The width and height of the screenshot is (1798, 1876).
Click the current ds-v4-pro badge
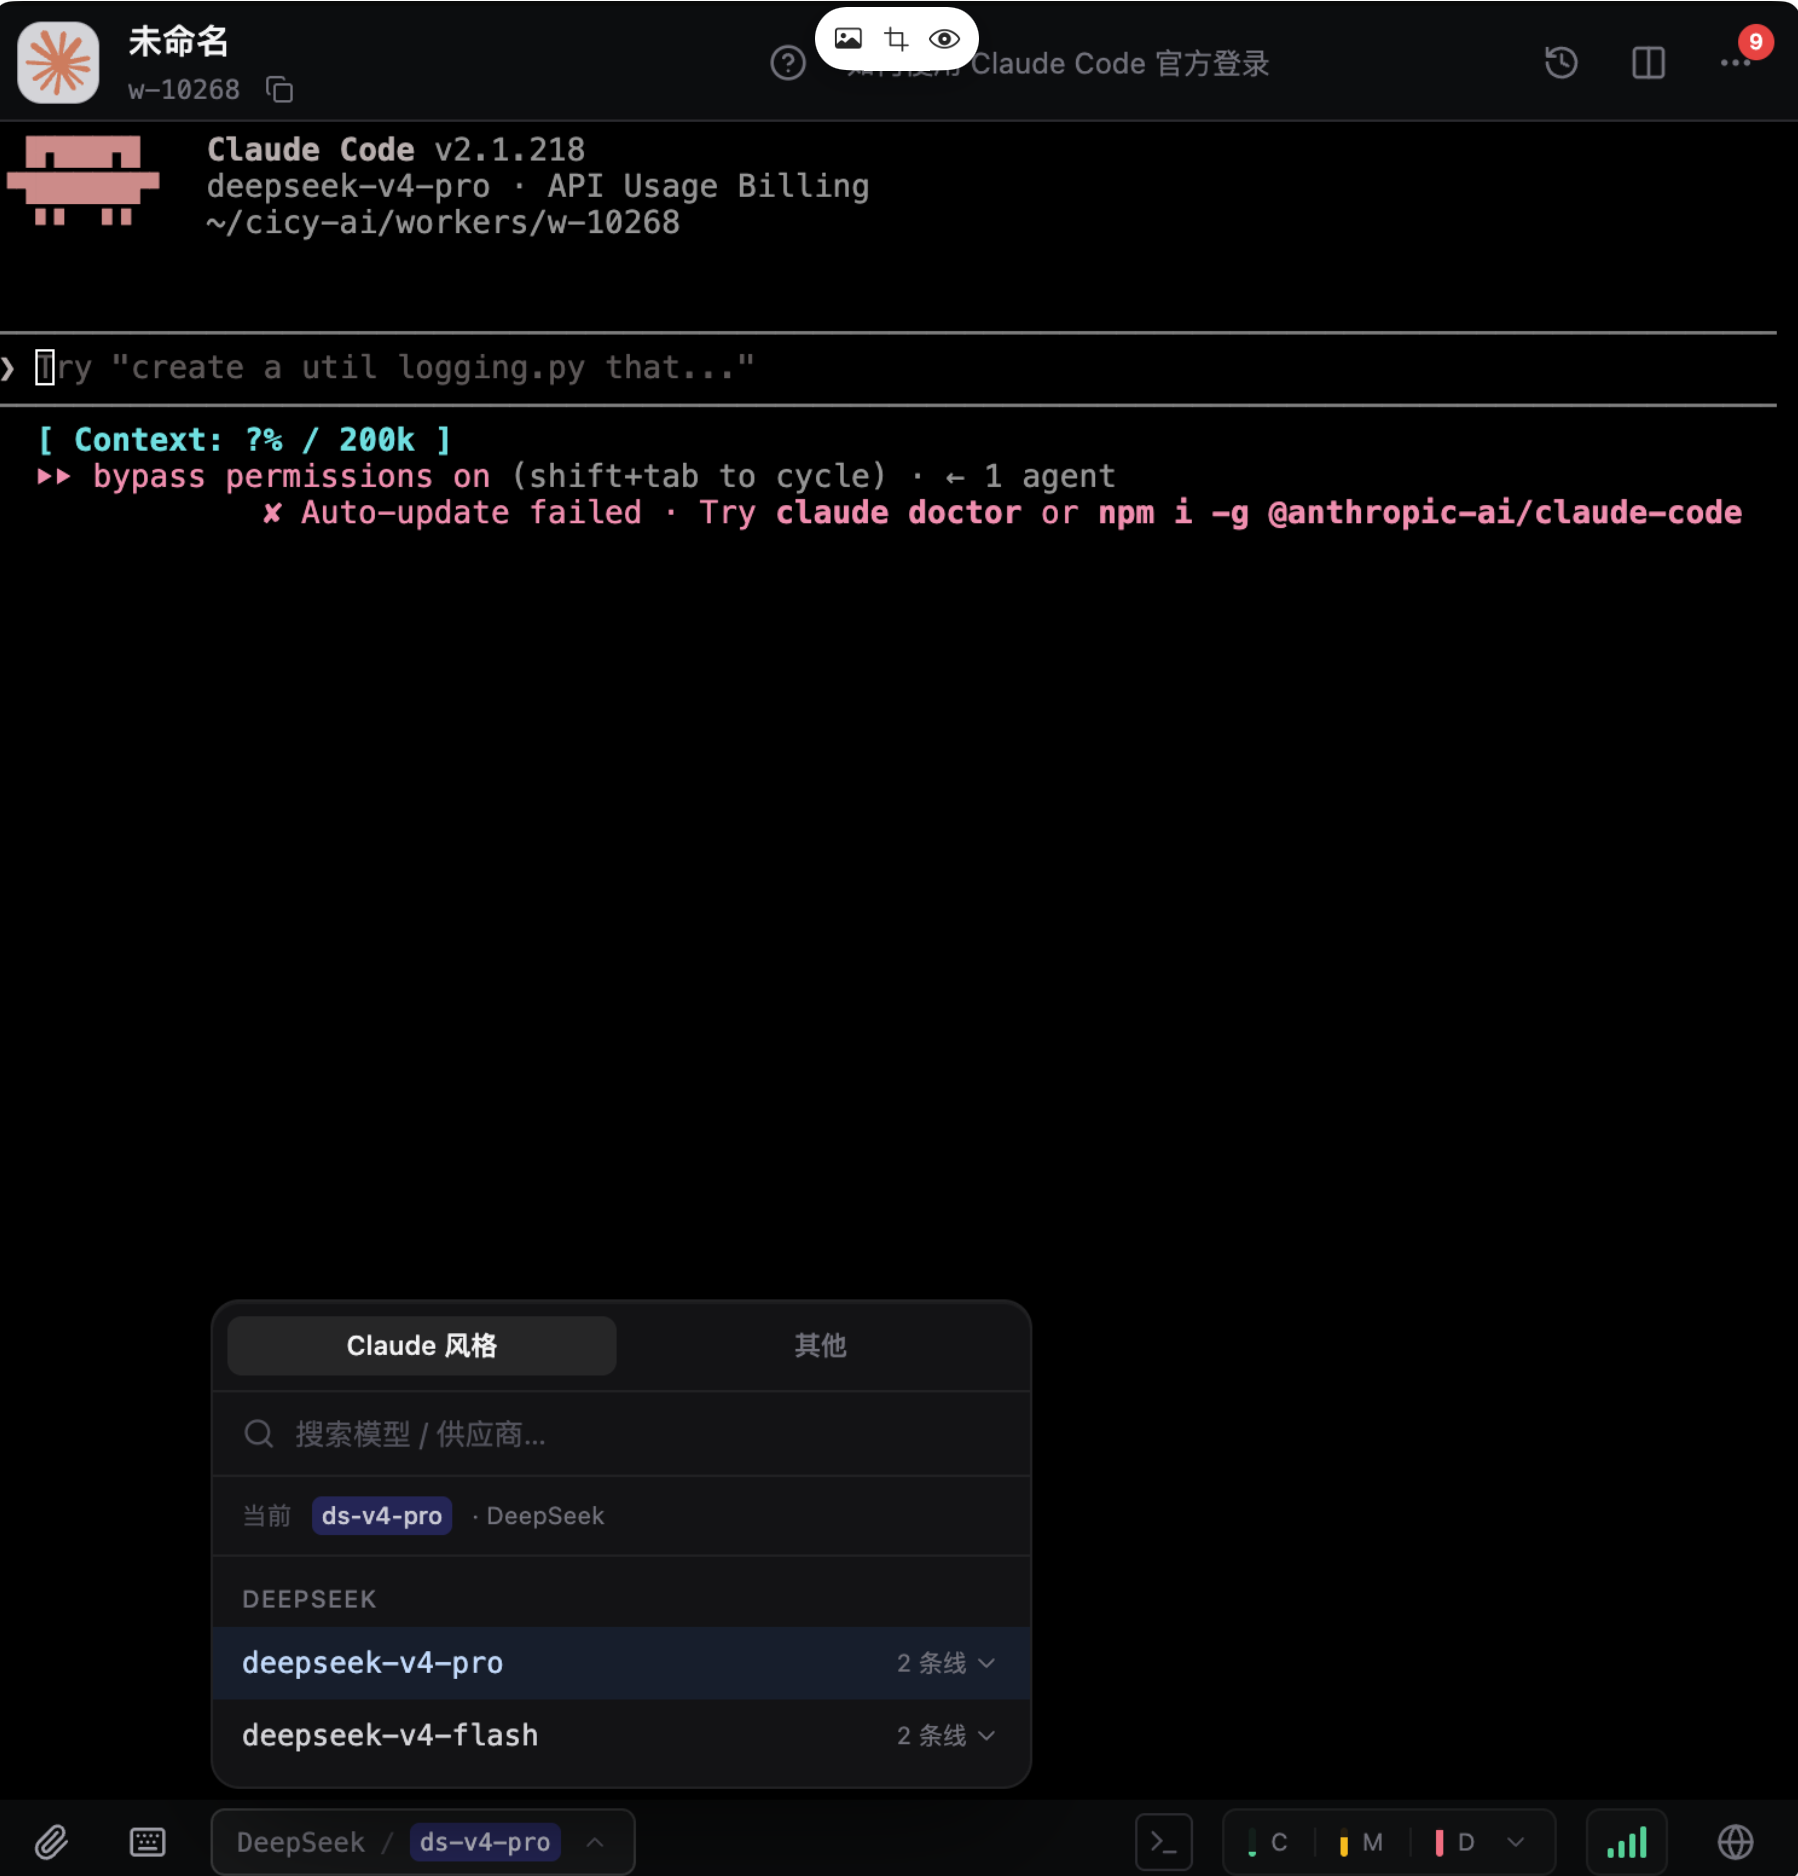click(382, 1516)
